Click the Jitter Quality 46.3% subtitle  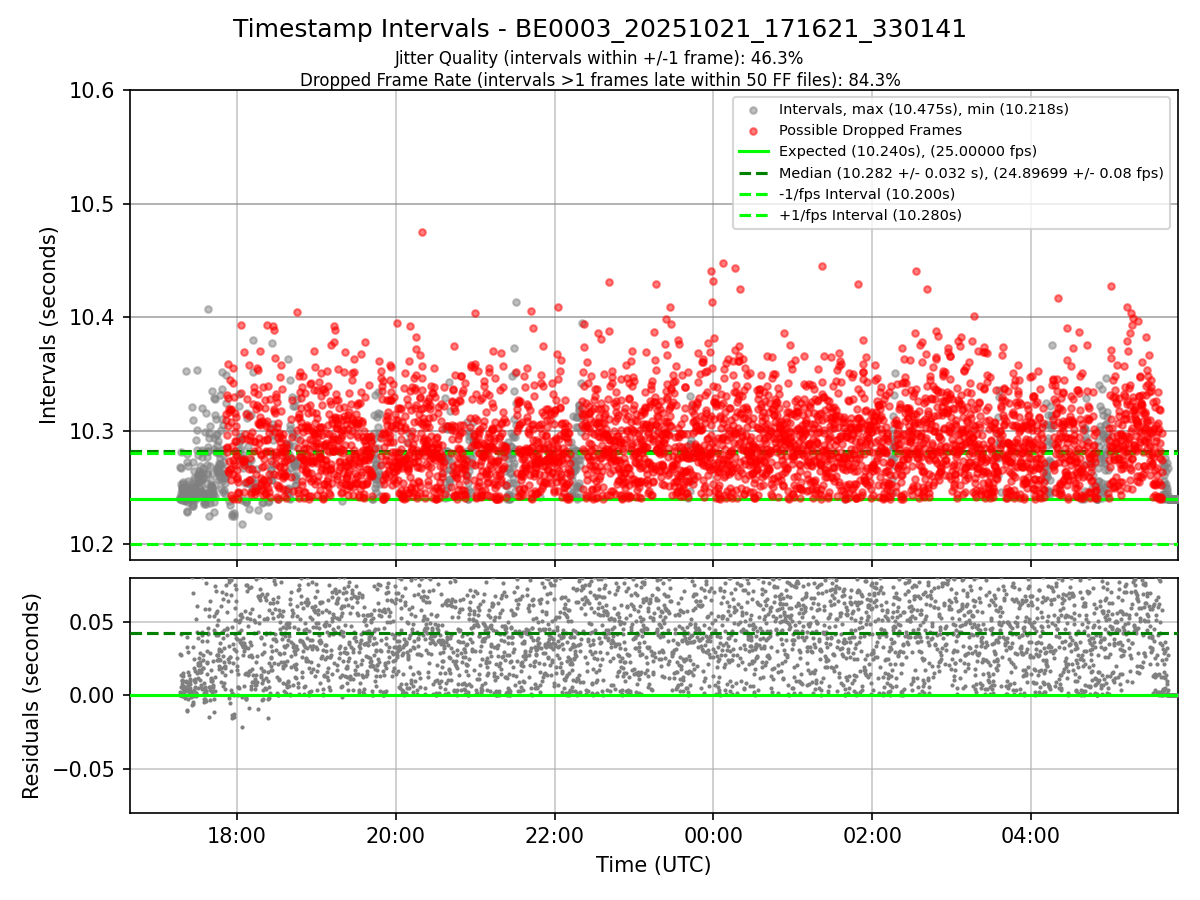click(x=599, y=58)
